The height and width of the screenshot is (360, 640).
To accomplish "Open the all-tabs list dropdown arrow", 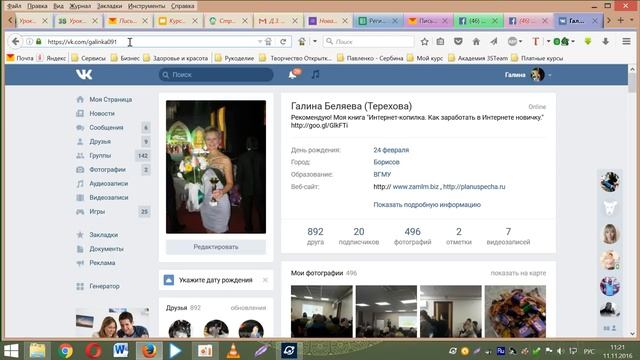I will click(x=631, y=20).
